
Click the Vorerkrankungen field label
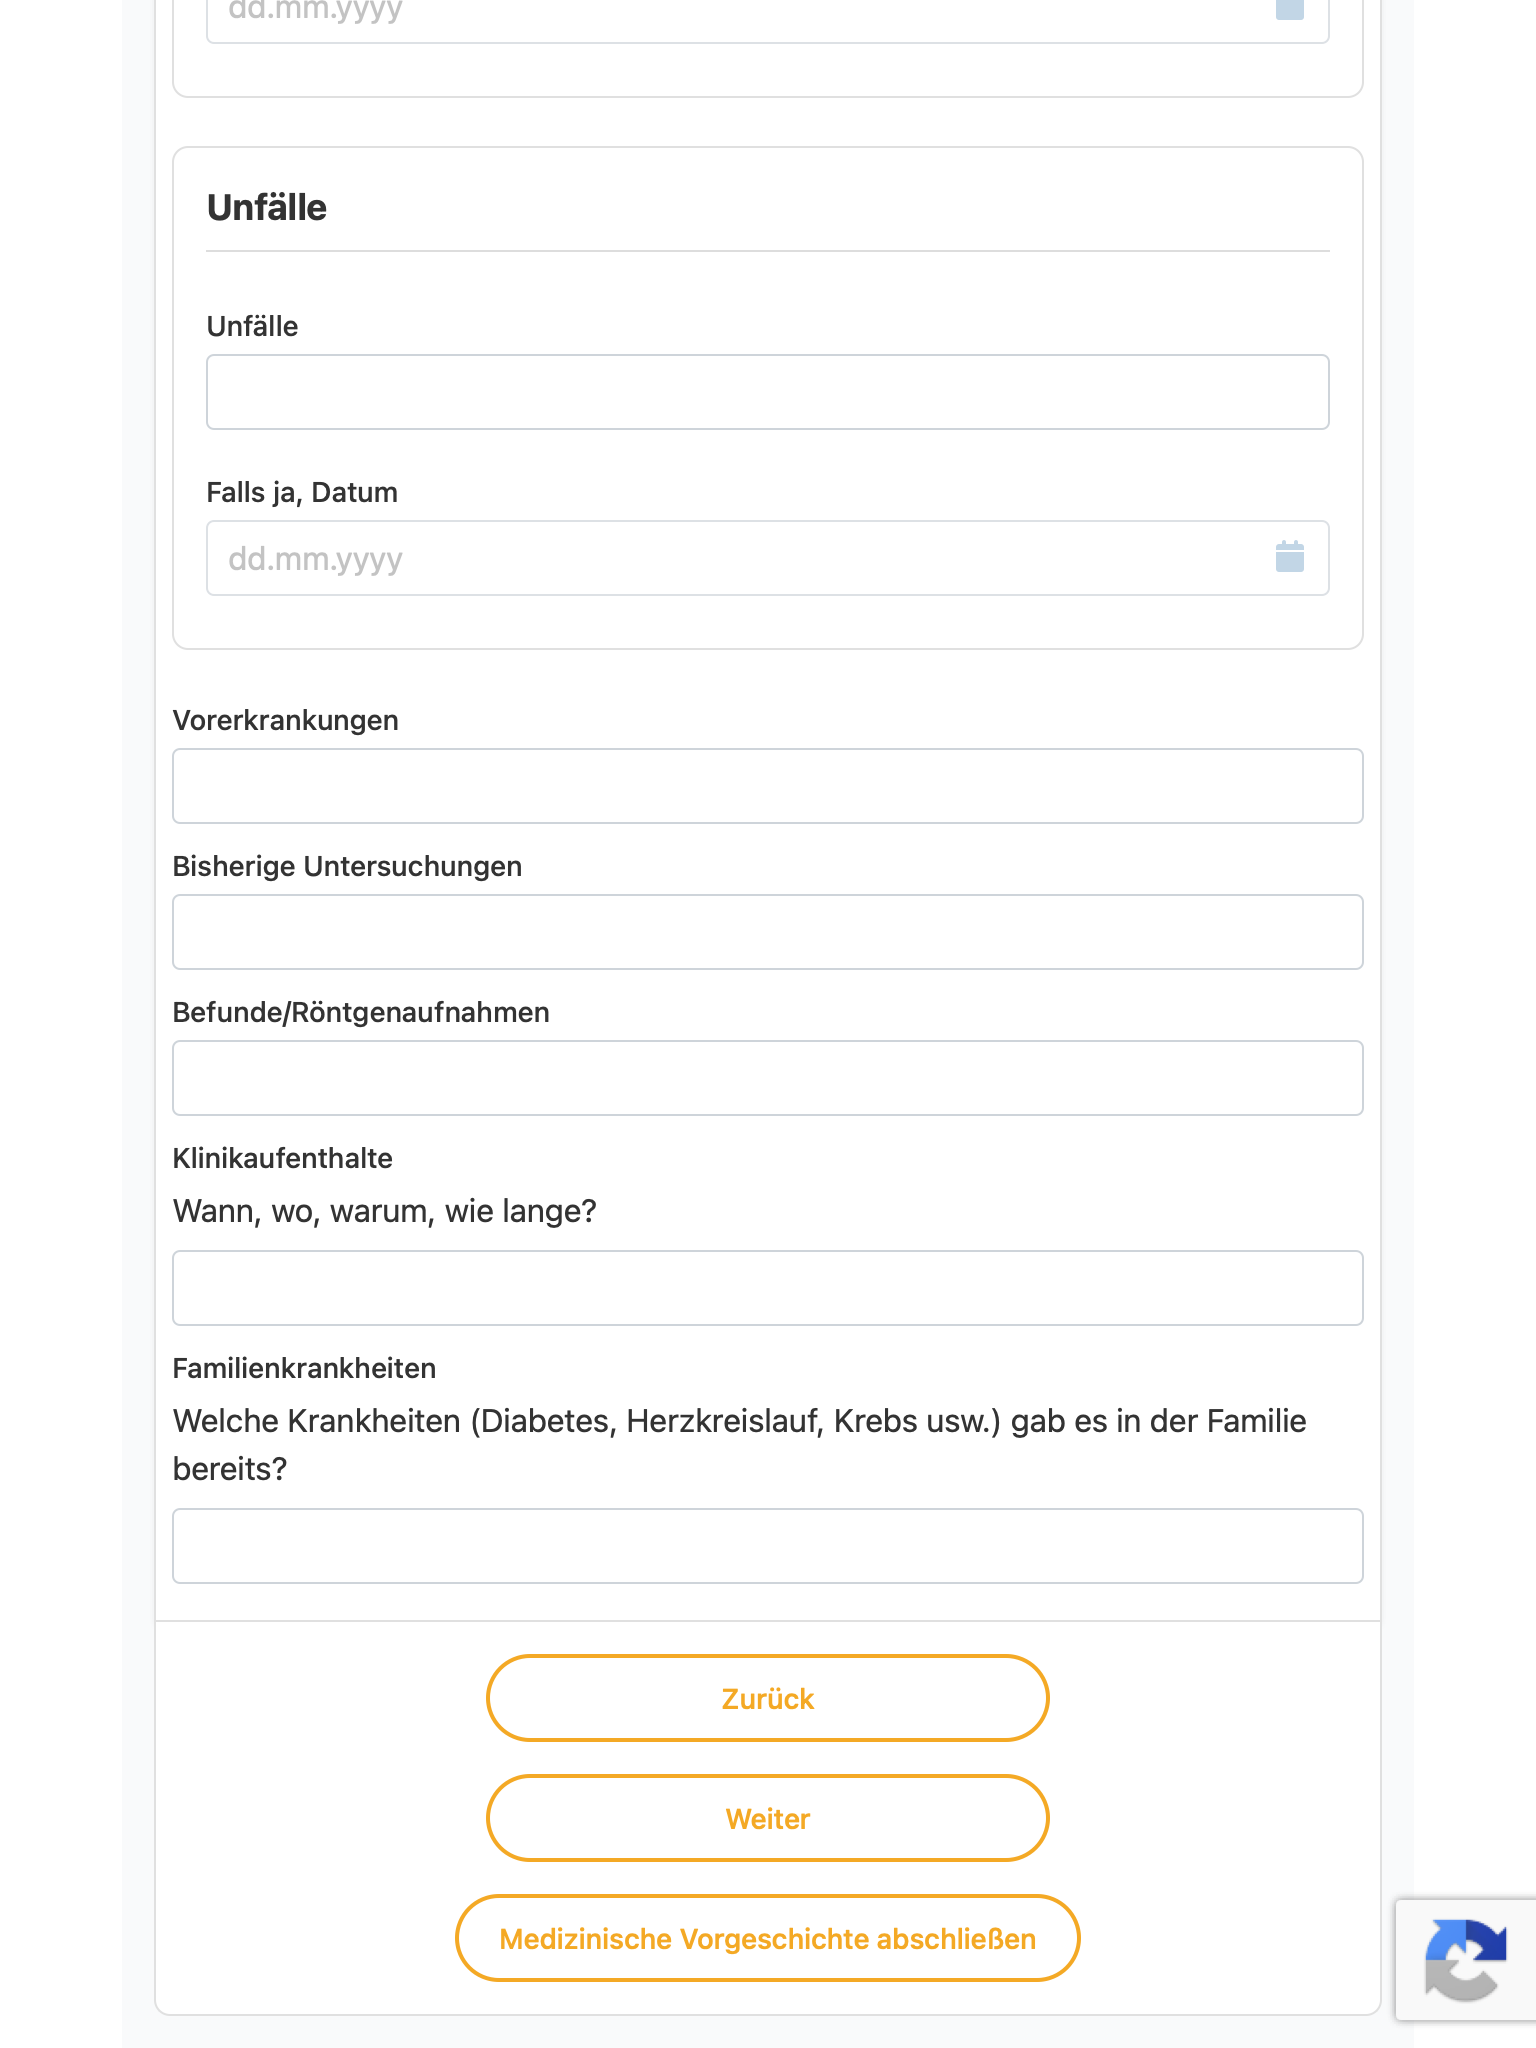click(285, 720)
